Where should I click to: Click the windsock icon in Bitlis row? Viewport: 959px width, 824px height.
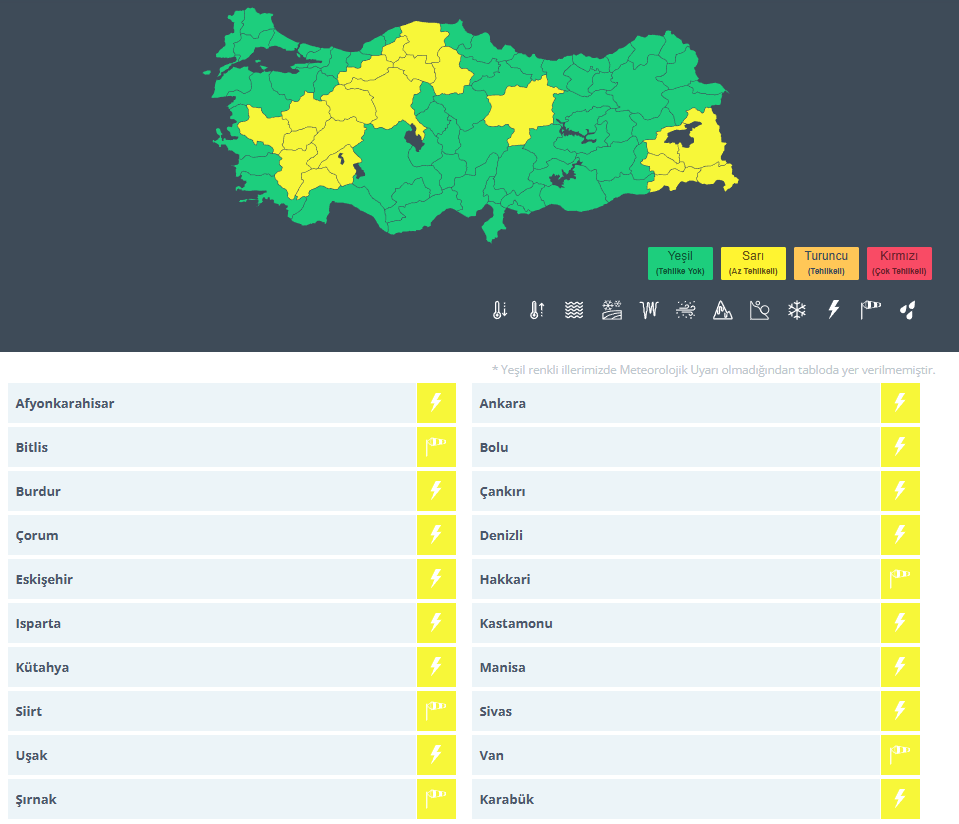[x=436, y=447]
